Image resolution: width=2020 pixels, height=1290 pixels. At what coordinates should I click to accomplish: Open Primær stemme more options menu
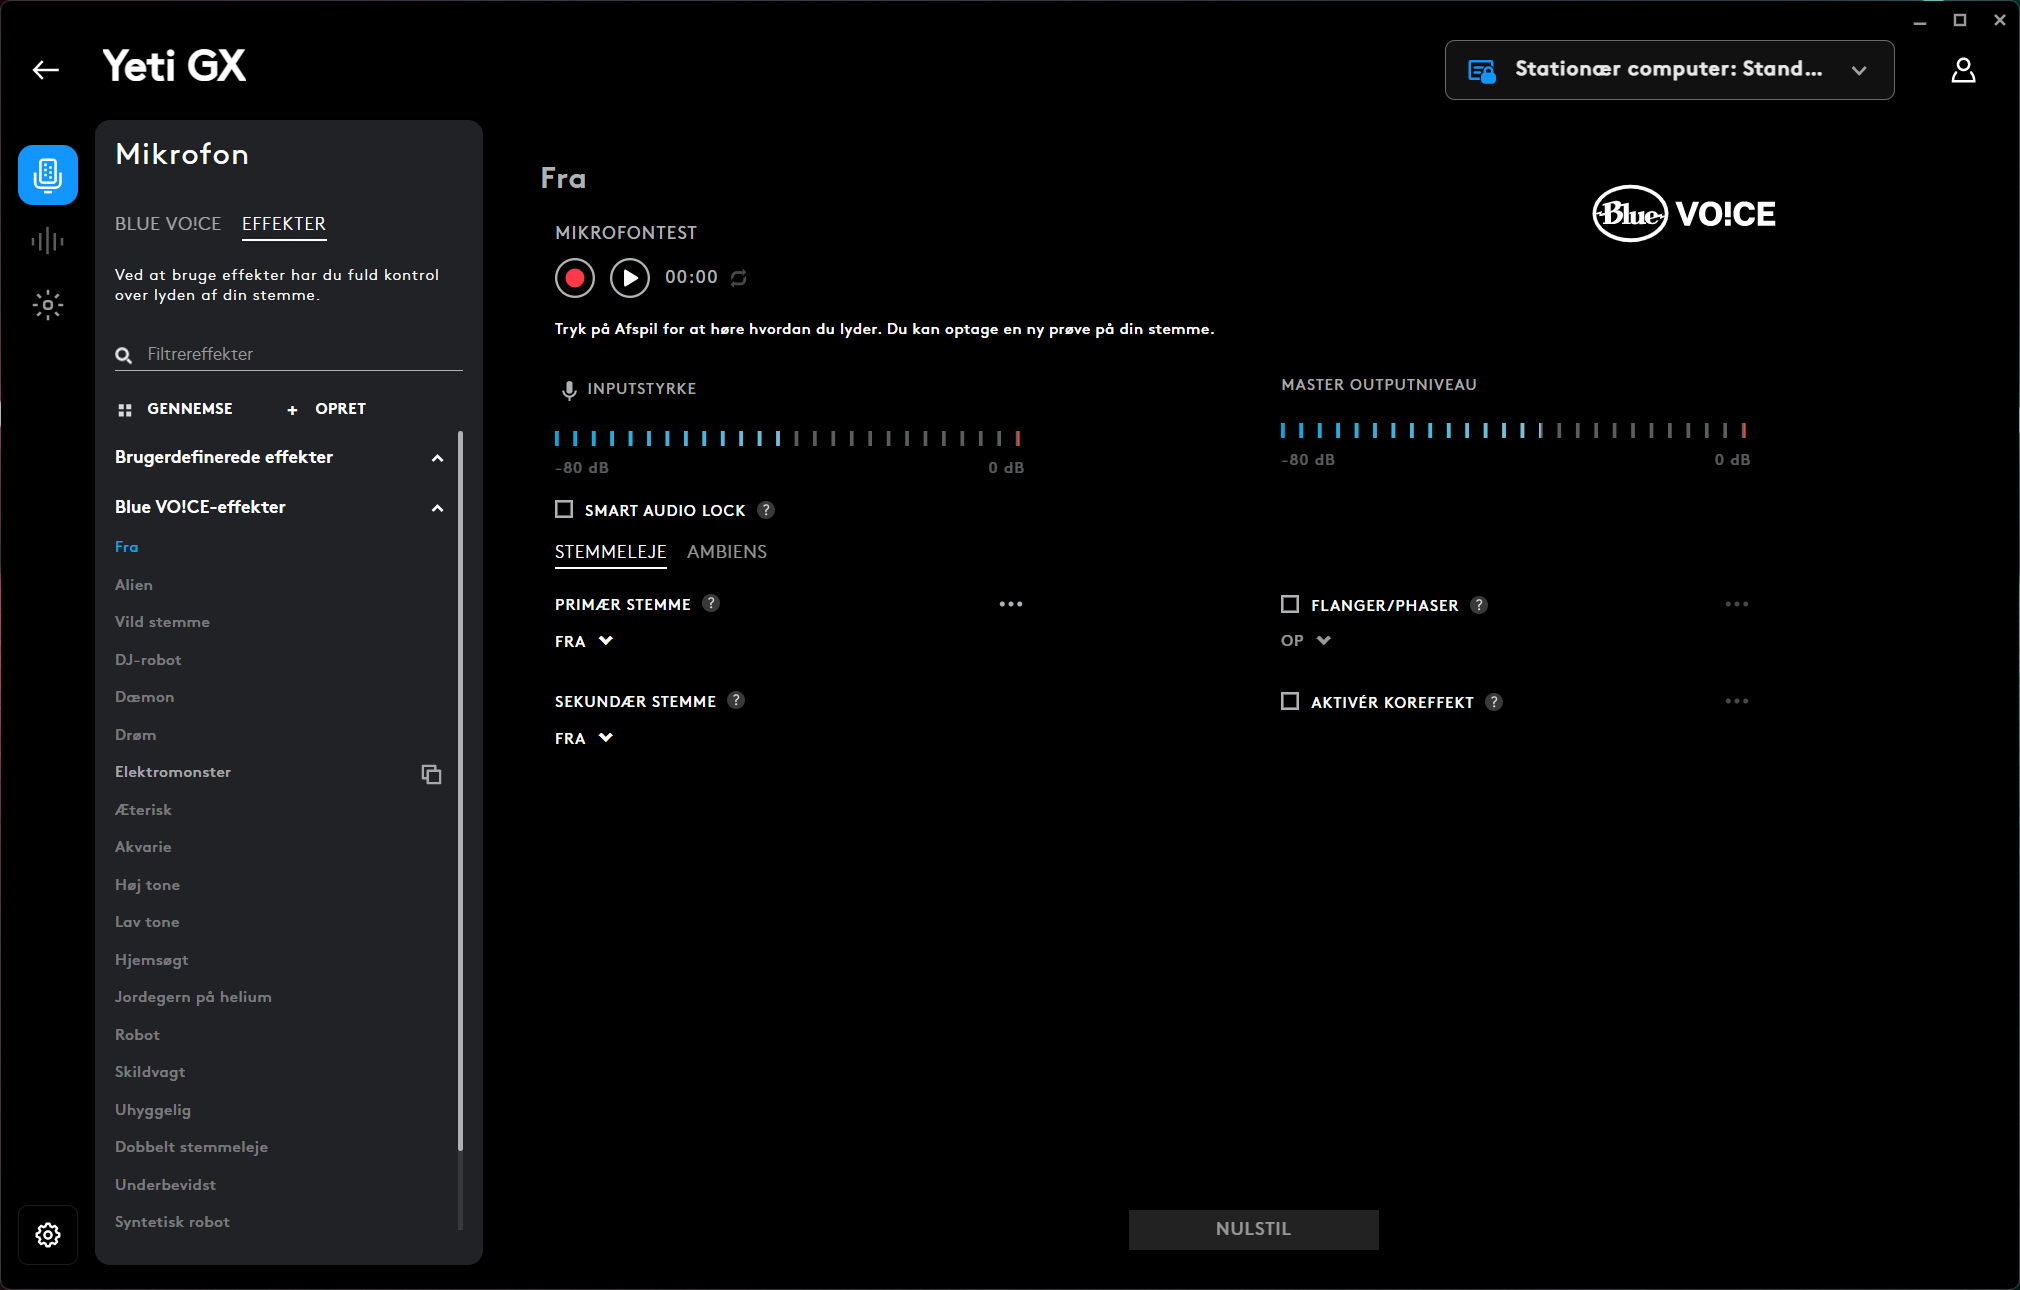(1011, 604)
